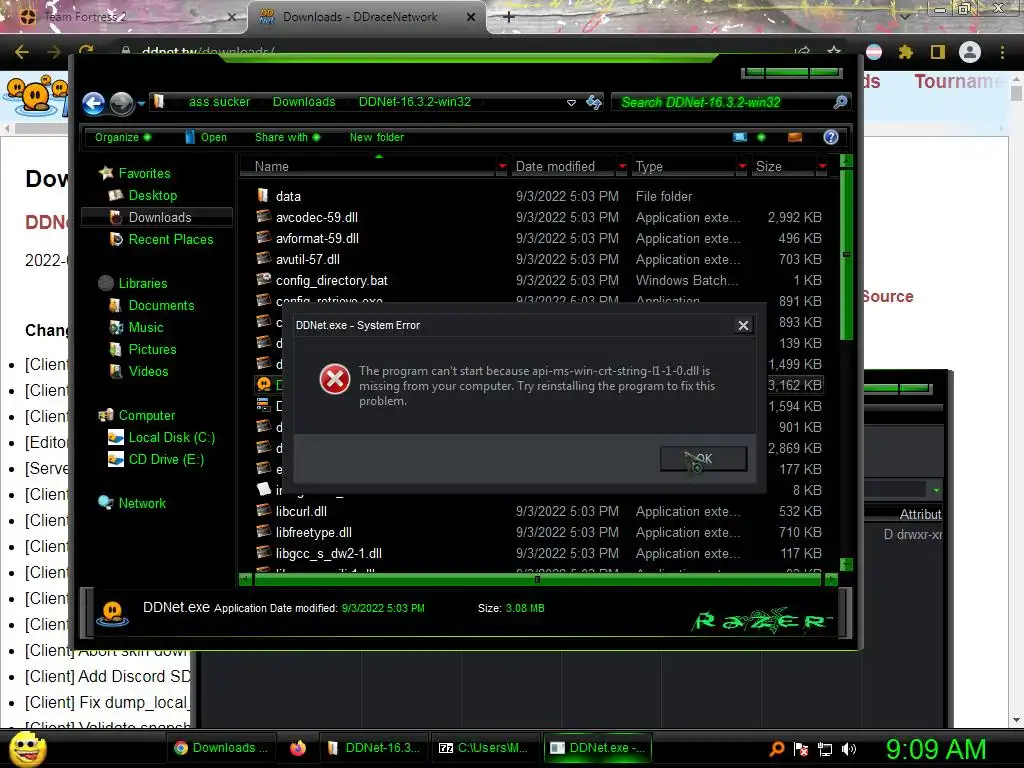Select Local Disk (C:) drive
Image resolution: width=1024 pixels, height=768 pixels.
(x=171, y=438)
